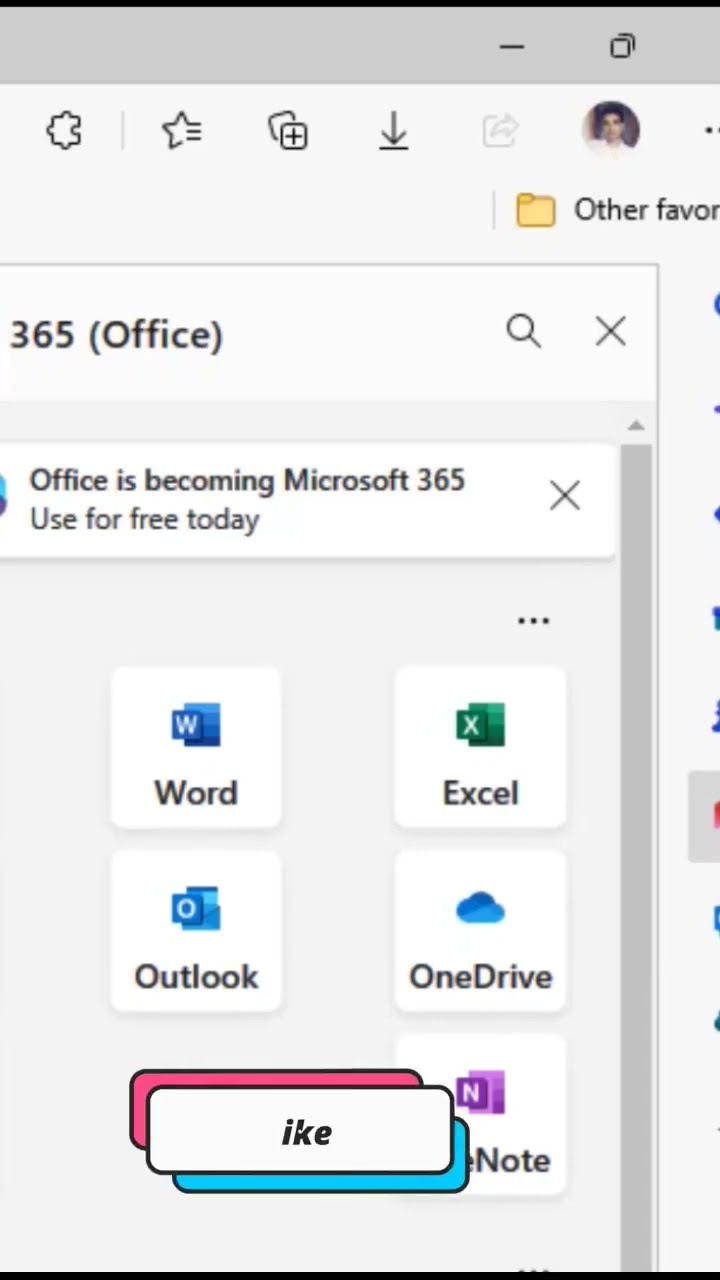Viewport: 720px width, 1280px height.
Task: Click the panel's vertical scrollbar thumb
Action: (636, 800)
